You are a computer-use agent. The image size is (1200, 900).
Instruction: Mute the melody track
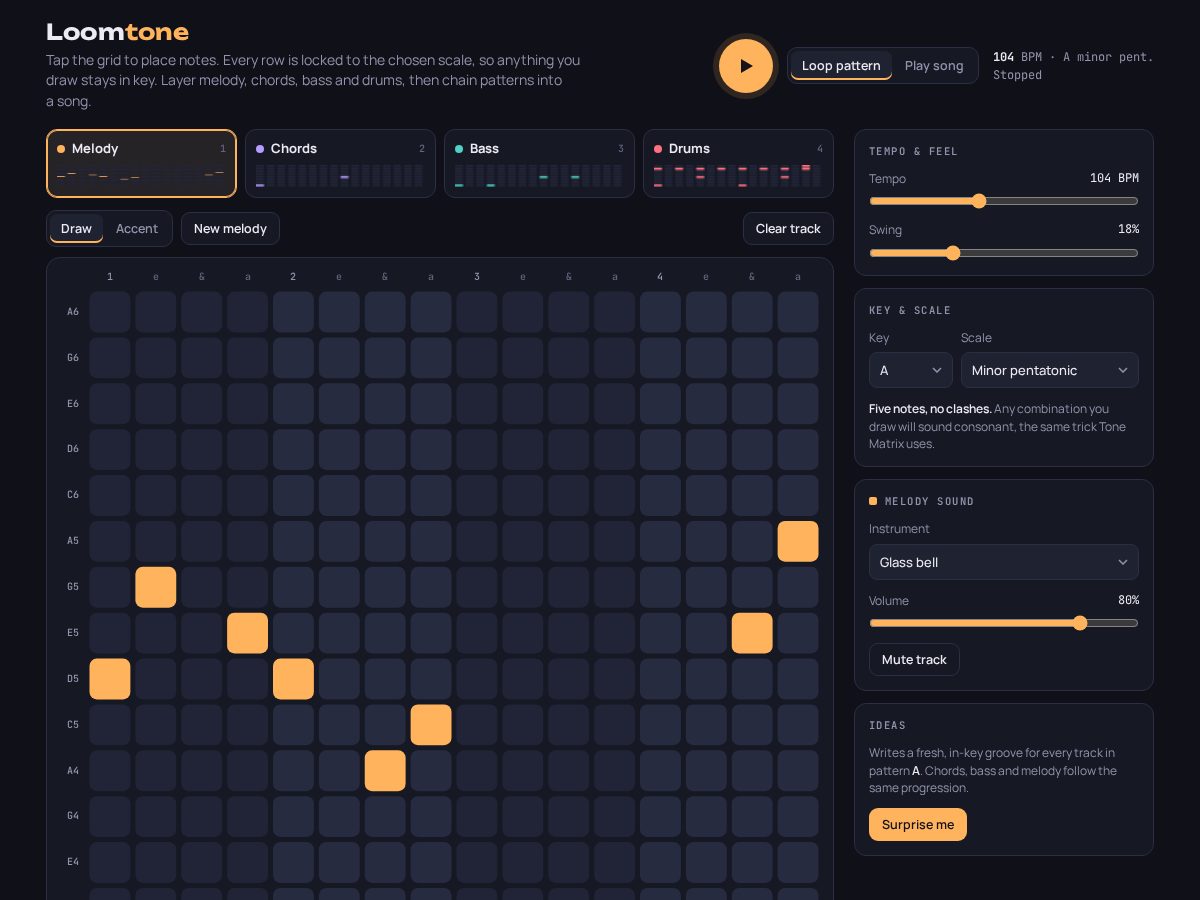tap(914, 659)
